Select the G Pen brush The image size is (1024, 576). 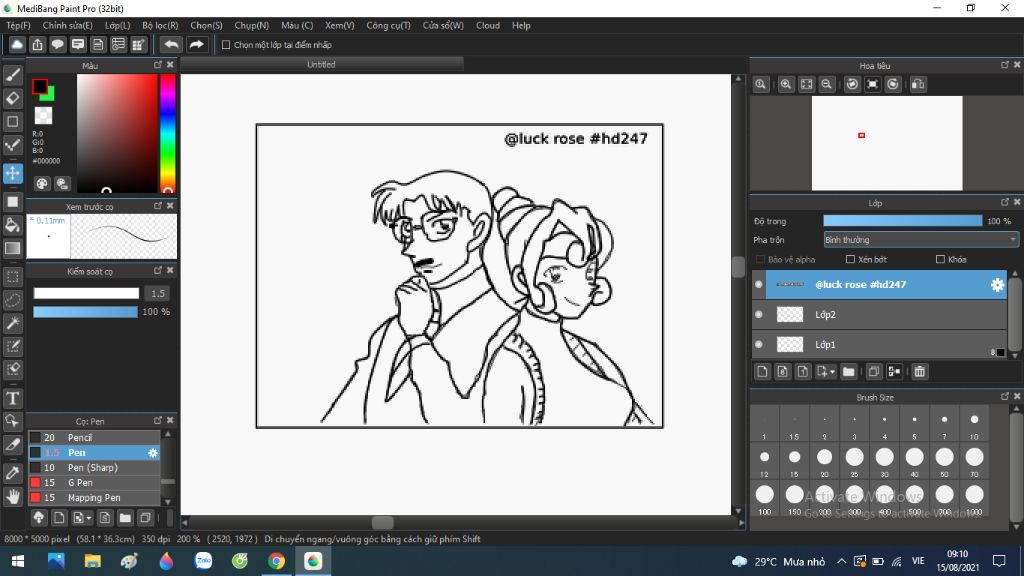click(x=81, y=483)
